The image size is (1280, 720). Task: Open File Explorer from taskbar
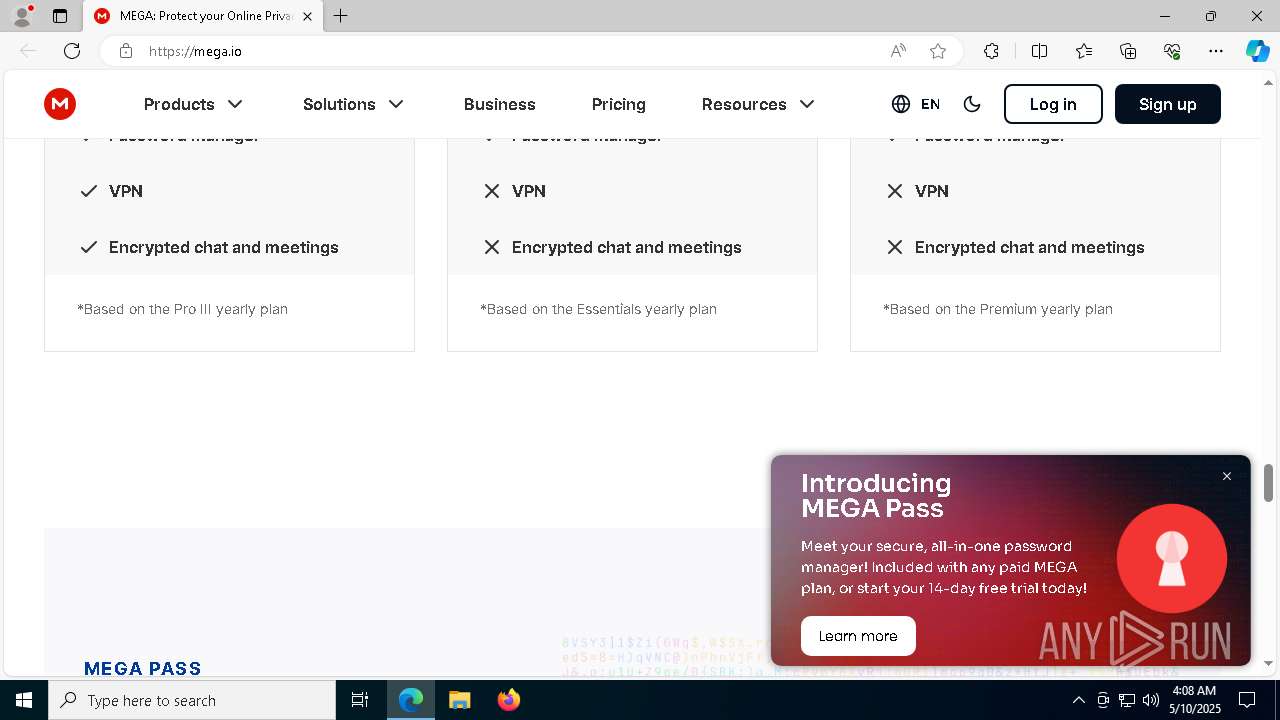[459, 700]
